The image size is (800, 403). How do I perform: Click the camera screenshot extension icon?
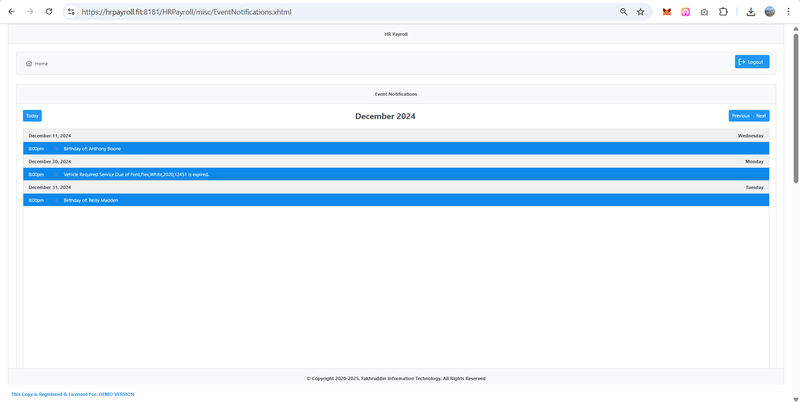click(704, 12)
